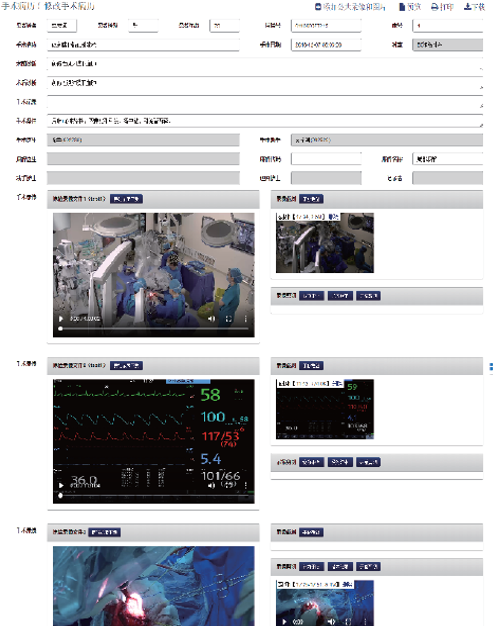Play the operating room video
The width and height of the screenshot is (493, 626).
pyautogui.click(x=61, y=319)
